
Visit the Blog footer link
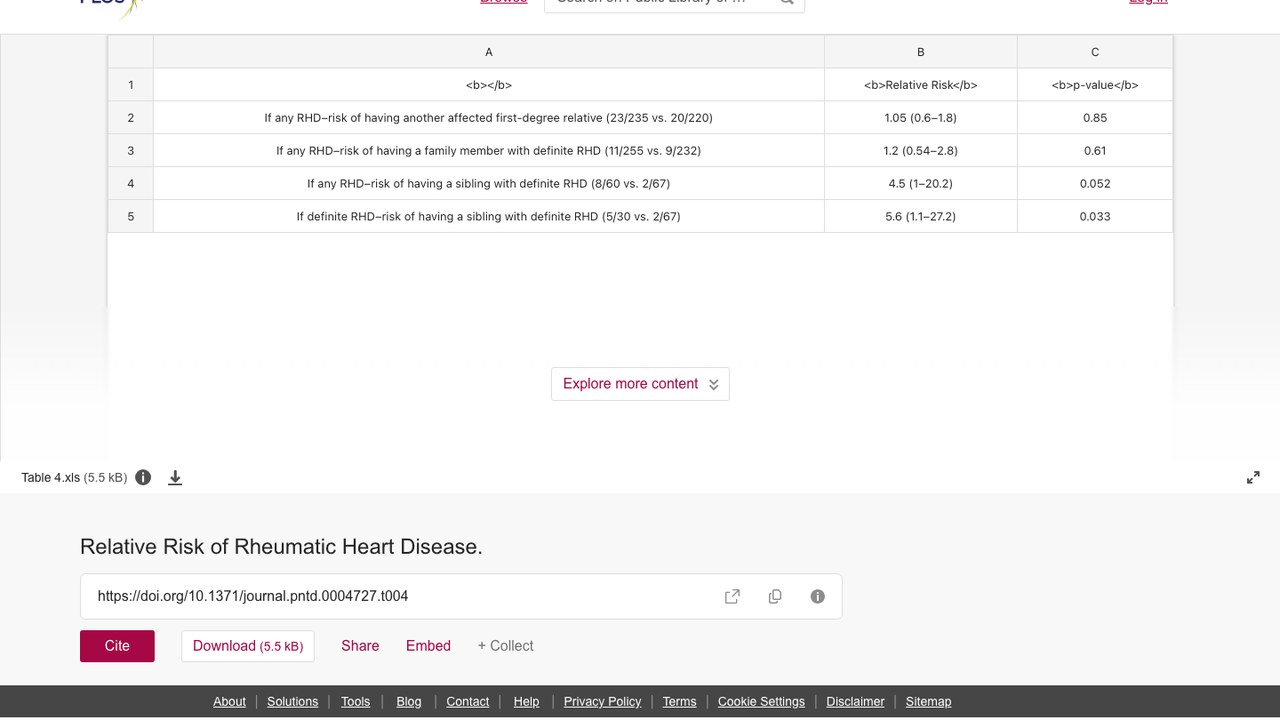(409, 702)
